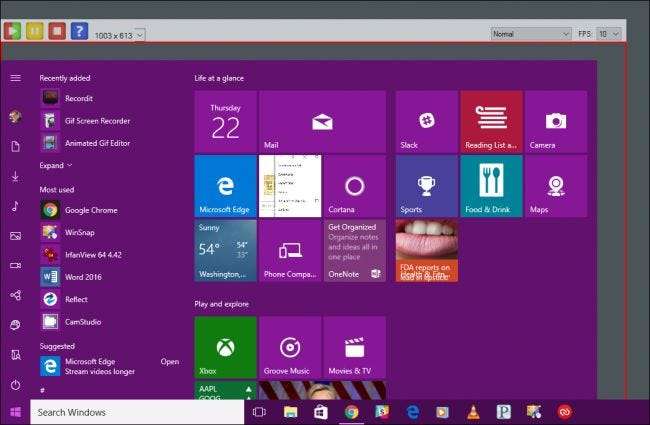Click the red stop recording button

(x=57, y=32)
